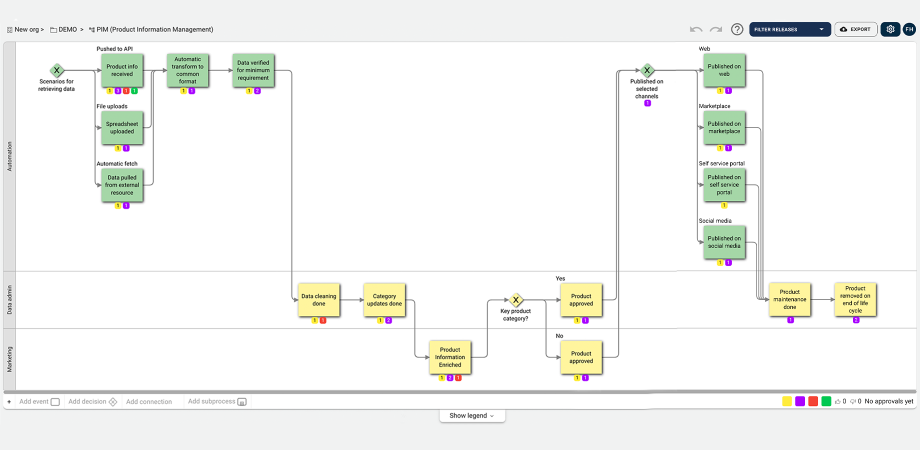The width and height of the screenshot is (920, 450).
Task: Click the thumbs up approval icon
Action: 837,401
